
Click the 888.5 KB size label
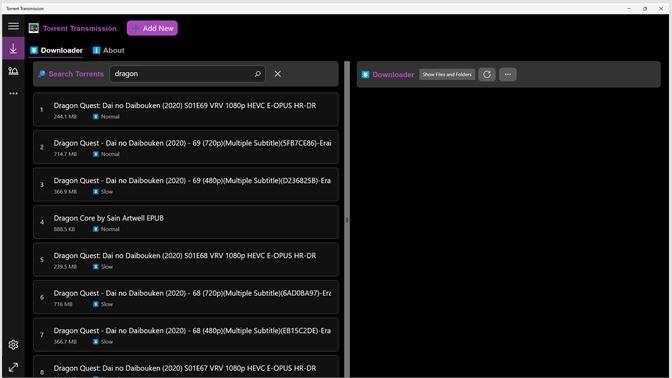[64, 229]
